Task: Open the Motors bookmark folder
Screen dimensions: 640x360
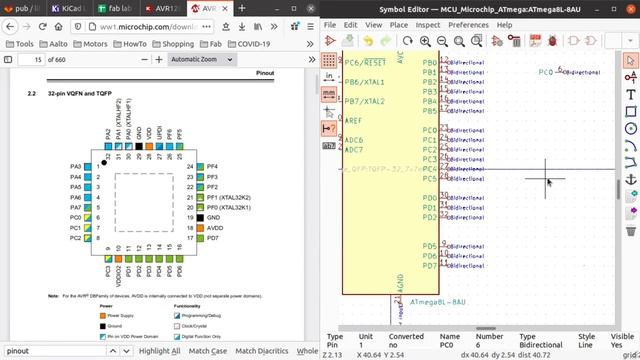Action: tap(91, 44)
